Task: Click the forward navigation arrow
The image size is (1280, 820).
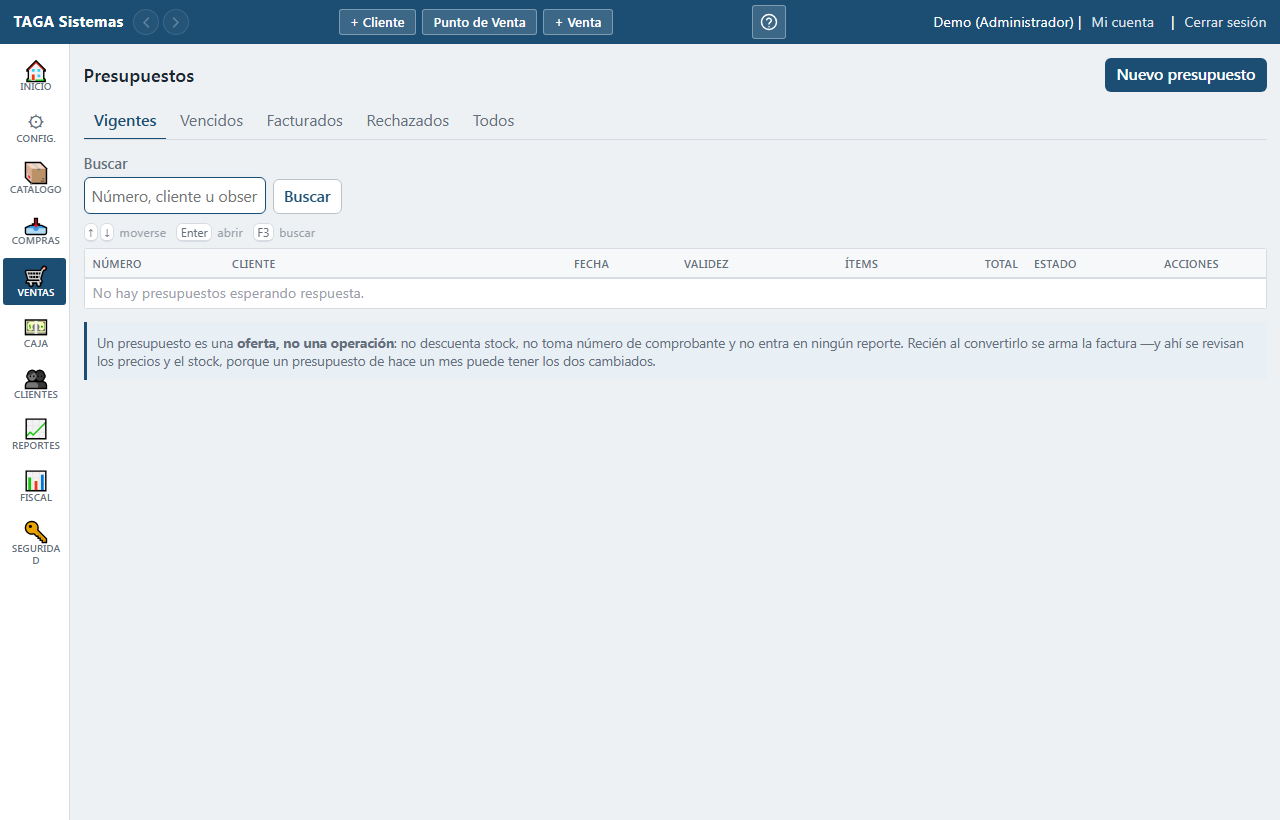Action: click(176, 22)
